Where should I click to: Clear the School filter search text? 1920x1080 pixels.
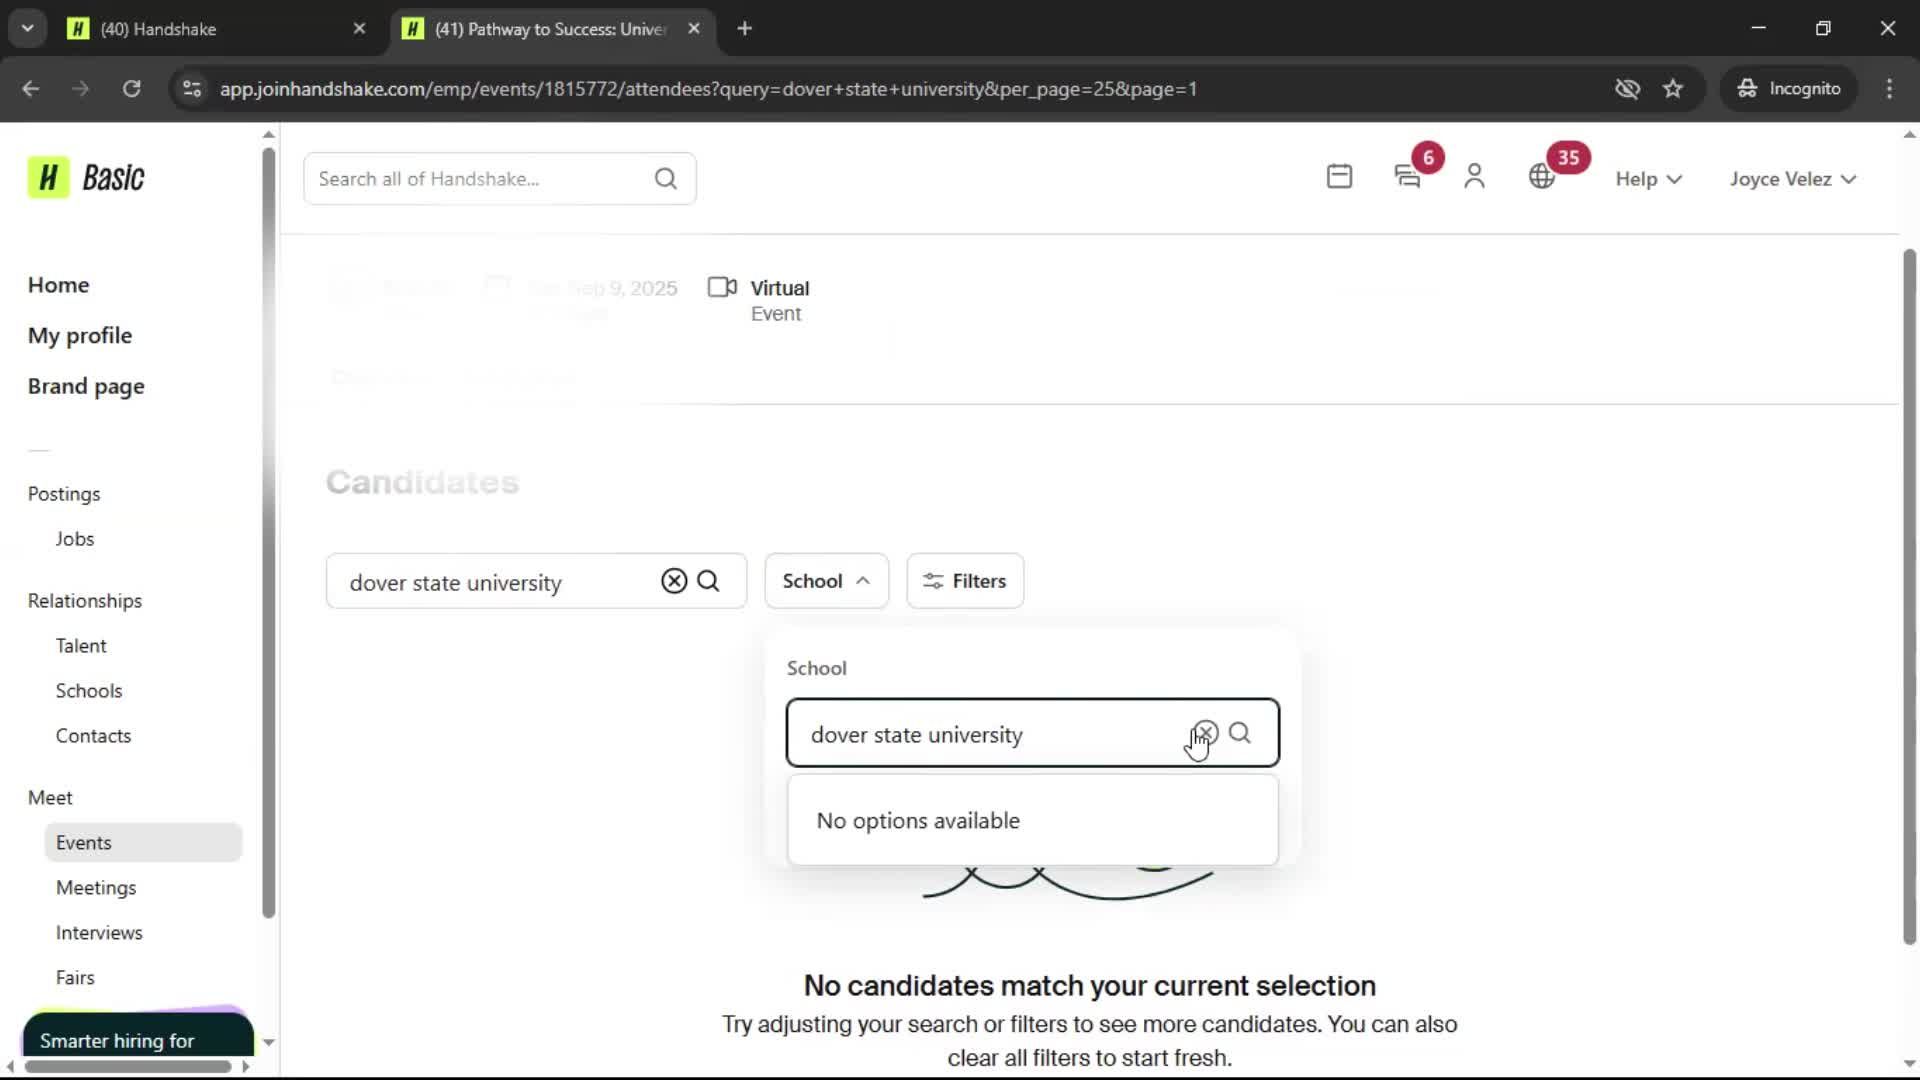point(1206,733)
